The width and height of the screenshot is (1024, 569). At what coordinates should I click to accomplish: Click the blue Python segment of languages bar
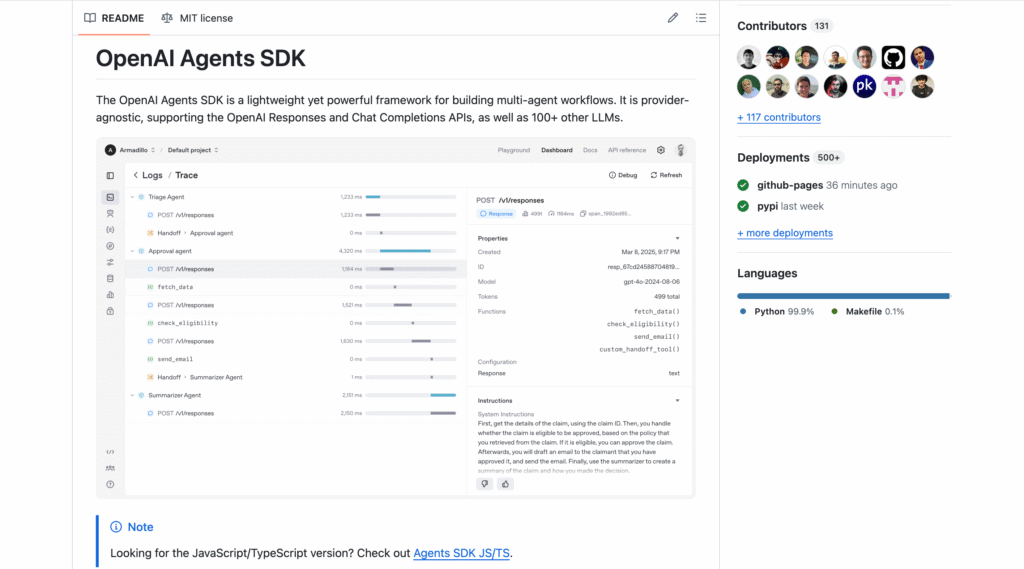843,296
